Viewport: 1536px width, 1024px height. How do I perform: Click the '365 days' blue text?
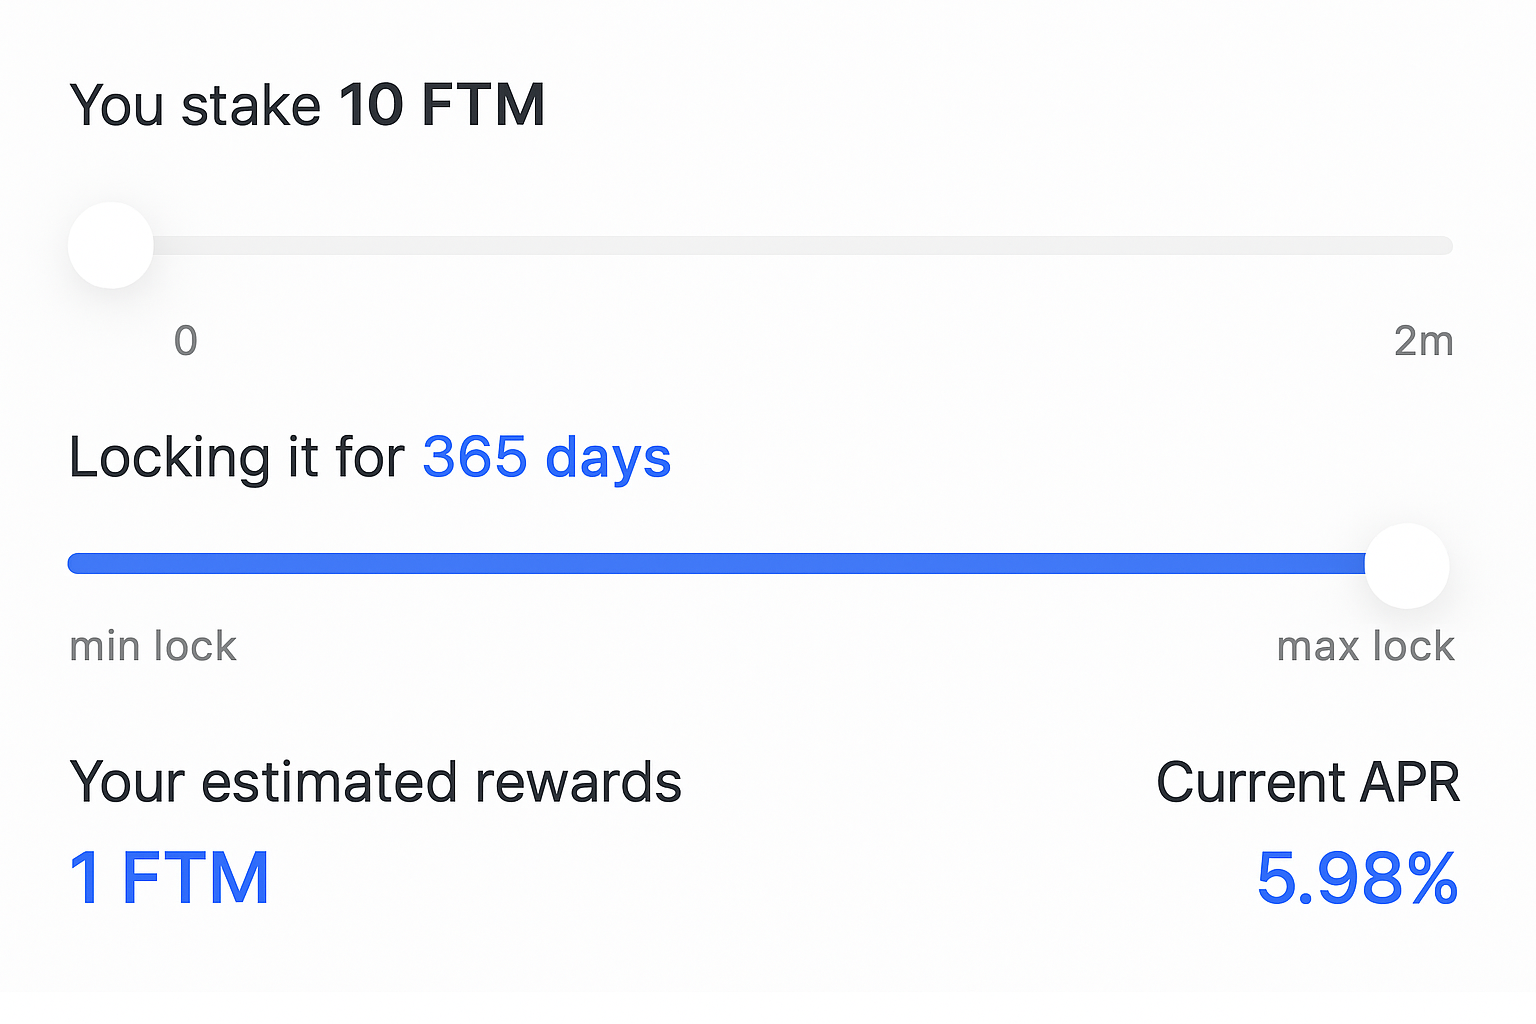(546, 457)
